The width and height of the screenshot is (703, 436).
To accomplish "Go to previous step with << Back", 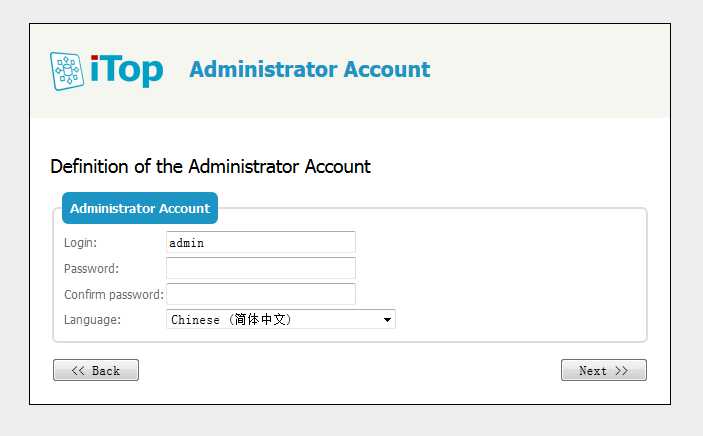I will pos(96,370).
